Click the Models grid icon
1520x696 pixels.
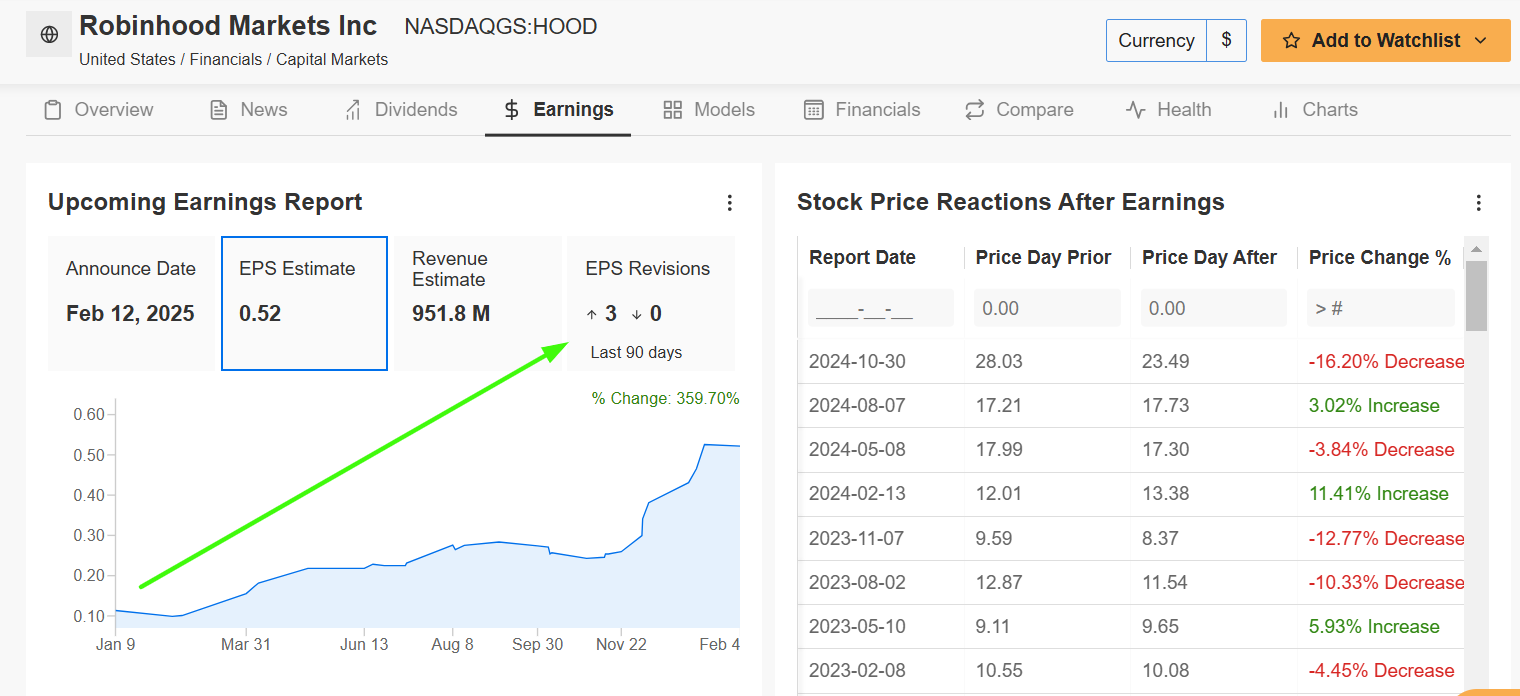pos(673,110)
